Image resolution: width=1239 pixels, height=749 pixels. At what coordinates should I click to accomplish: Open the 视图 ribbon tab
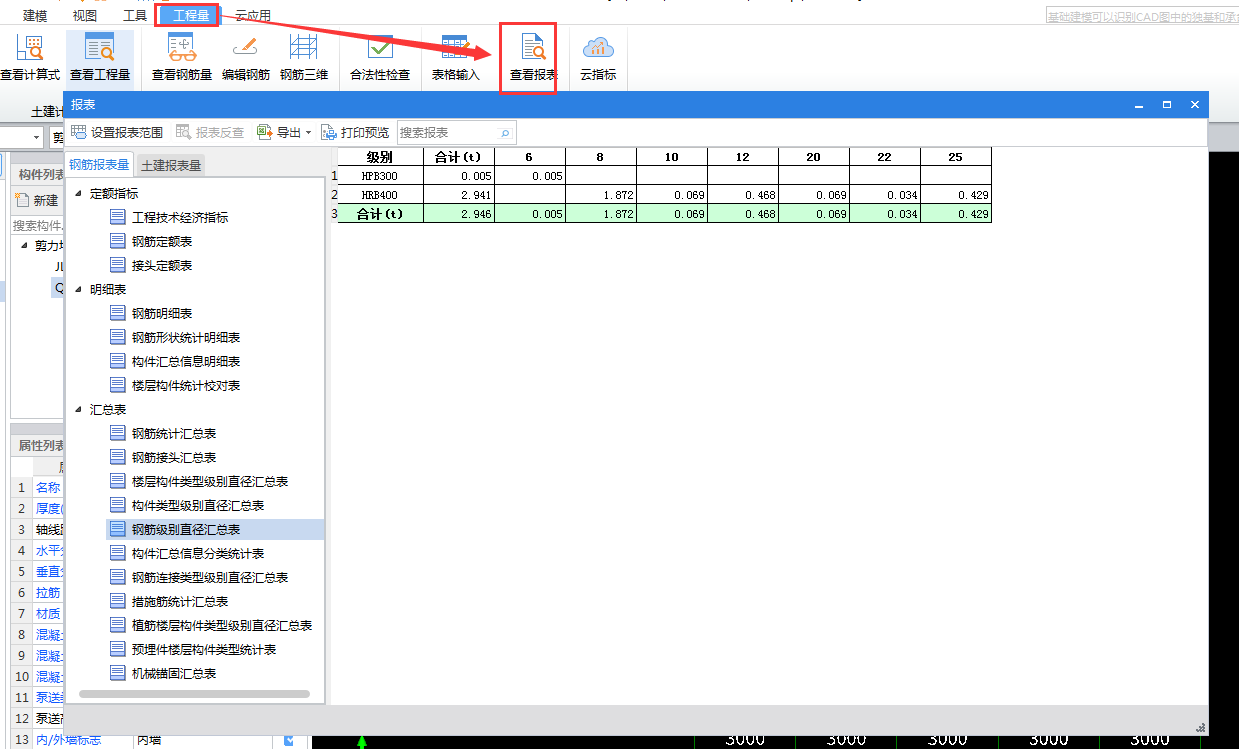[x=85, y=15]
